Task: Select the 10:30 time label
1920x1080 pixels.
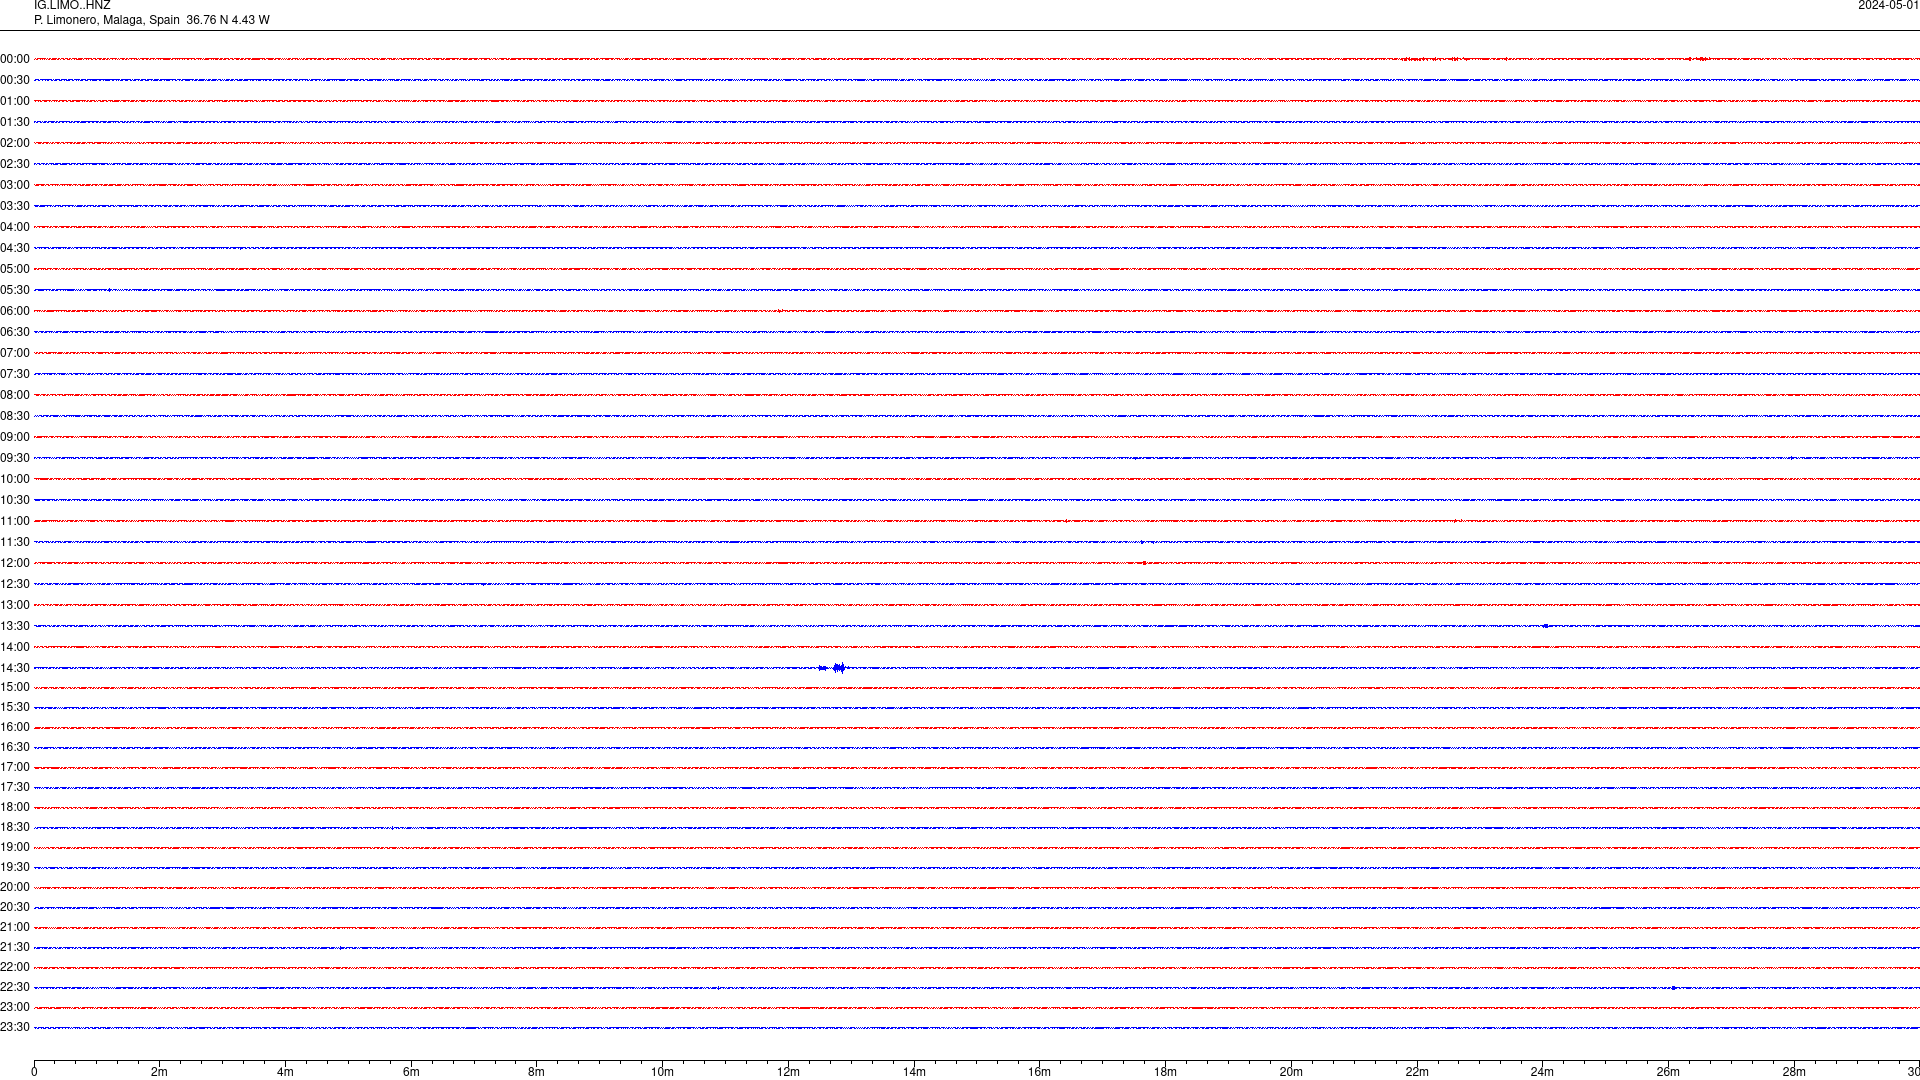Action: (x=15, y=500)
